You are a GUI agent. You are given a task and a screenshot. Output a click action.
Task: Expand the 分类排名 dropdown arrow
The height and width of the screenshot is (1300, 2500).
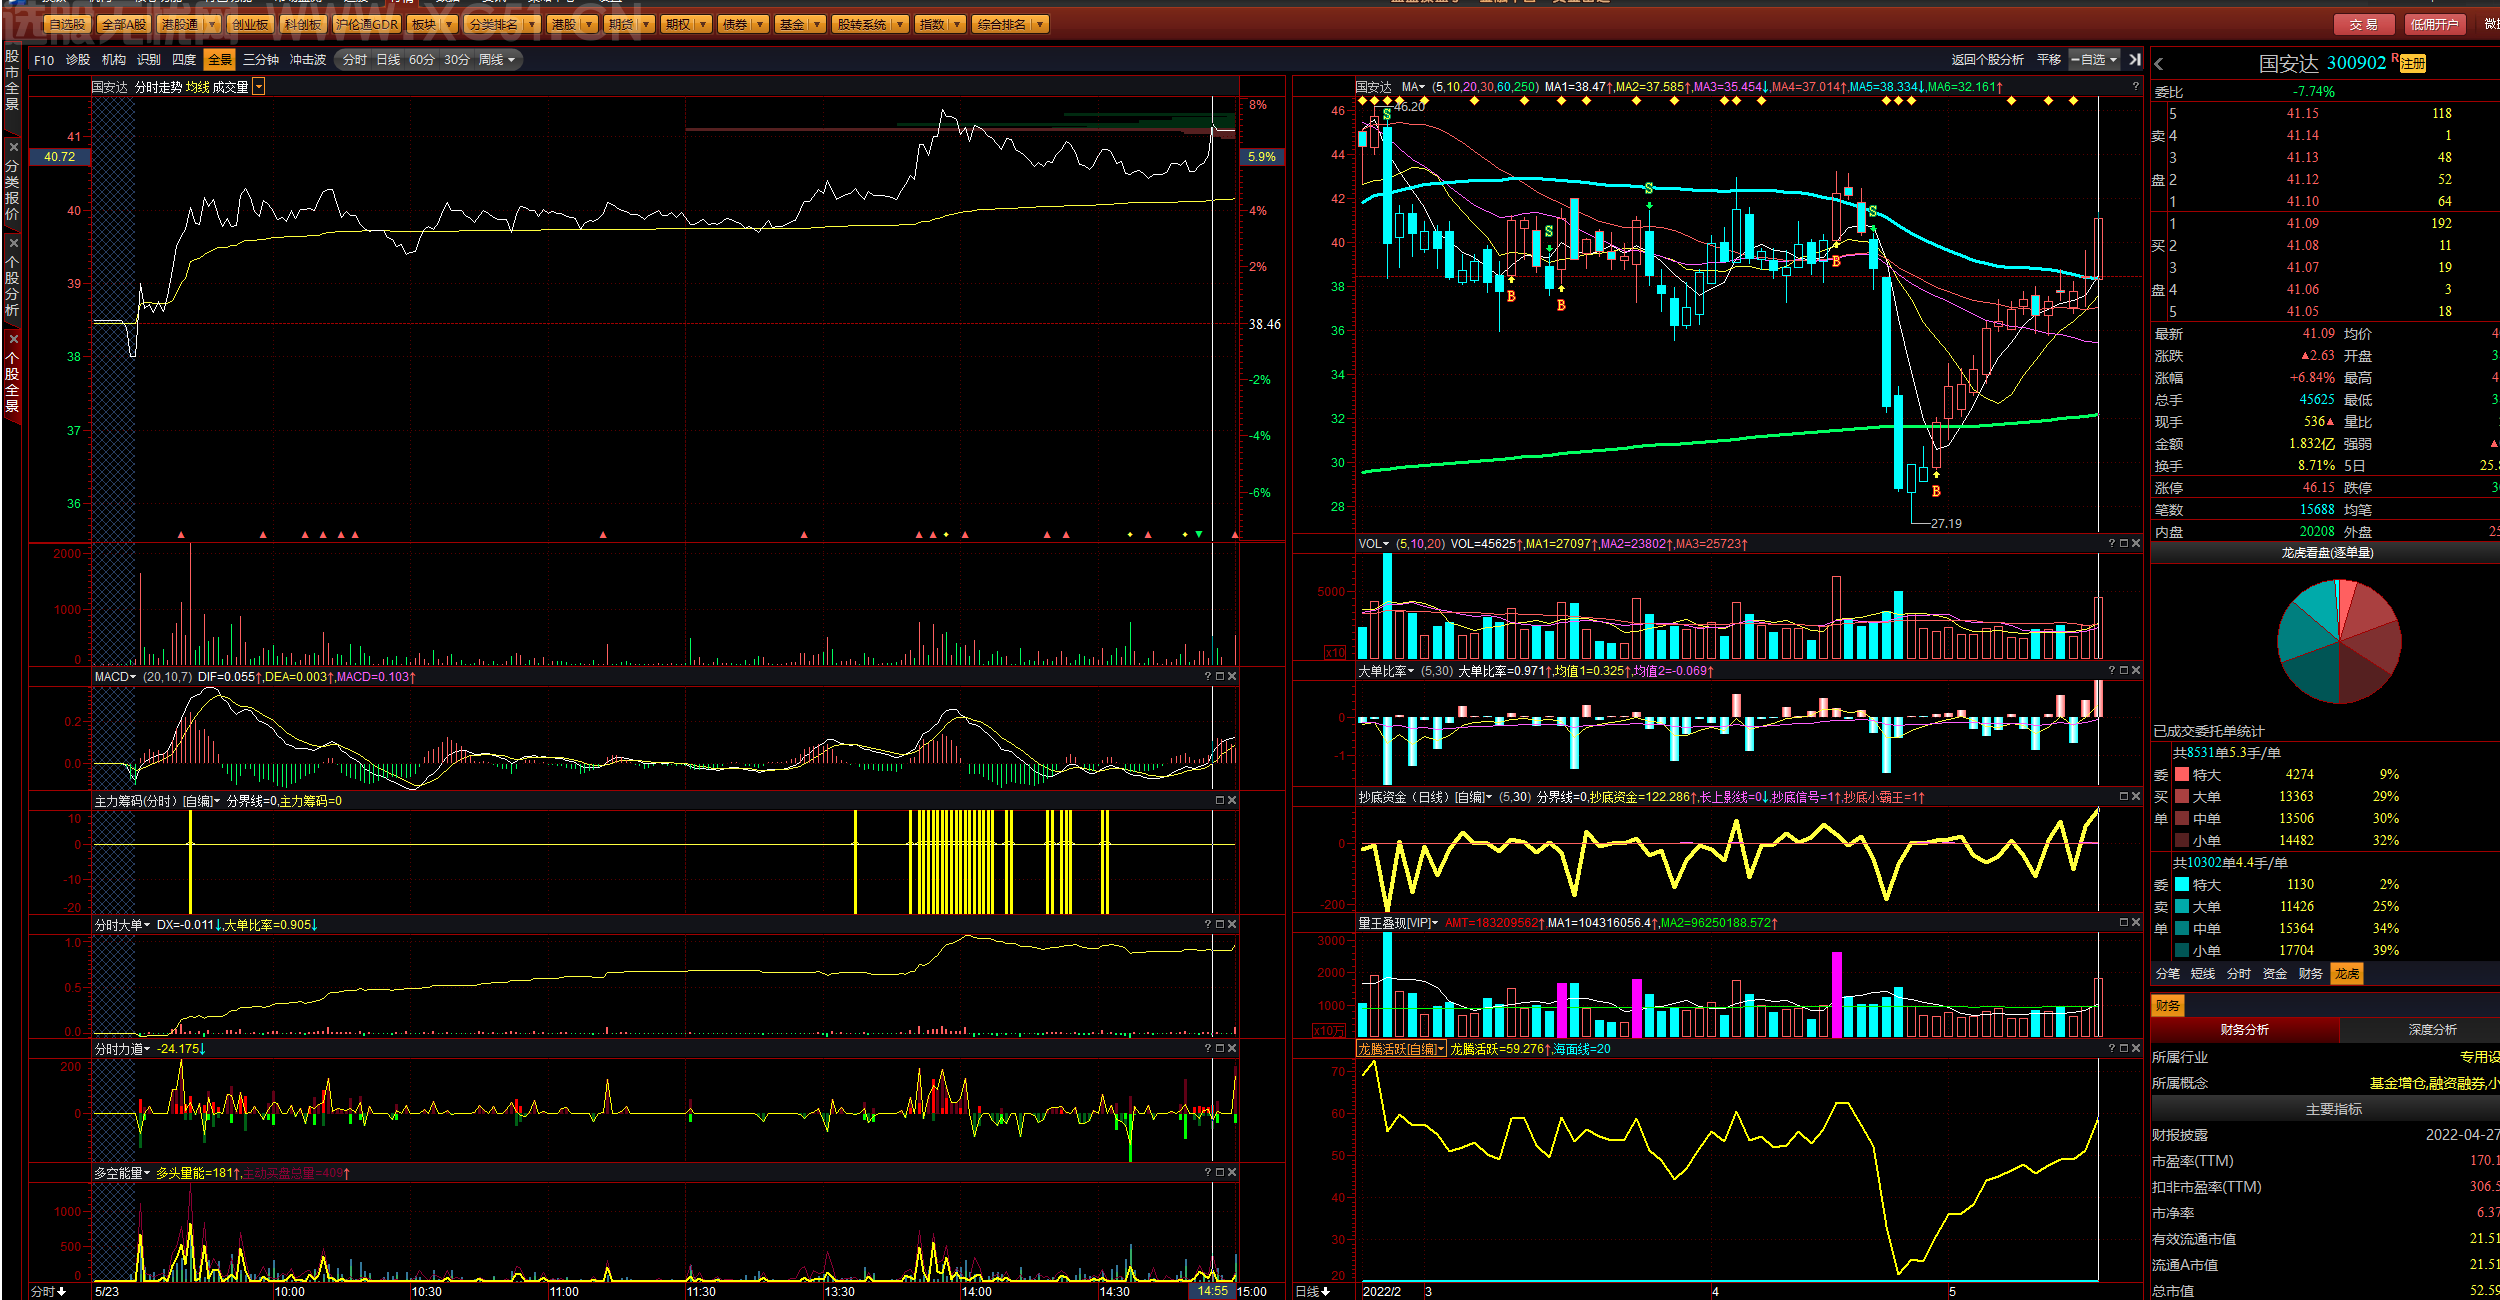(x=531, y=24)
